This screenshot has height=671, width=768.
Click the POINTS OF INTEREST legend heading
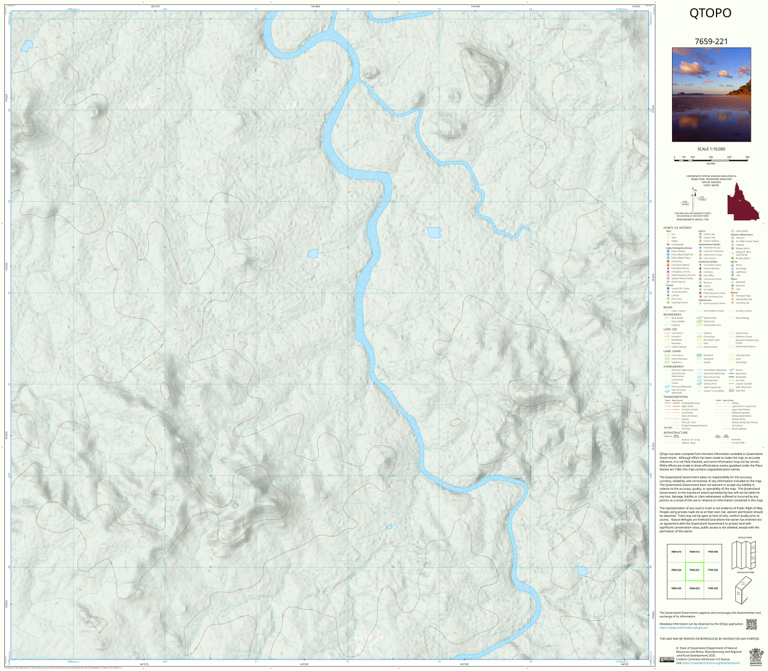pyautogui.click(x=677, y=228)
